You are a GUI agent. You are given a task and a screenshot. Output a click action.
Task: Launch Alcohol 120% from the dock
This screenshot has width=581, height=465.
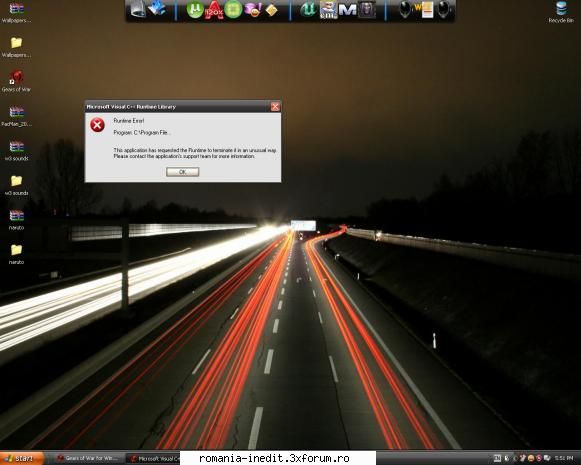(214, 10)
